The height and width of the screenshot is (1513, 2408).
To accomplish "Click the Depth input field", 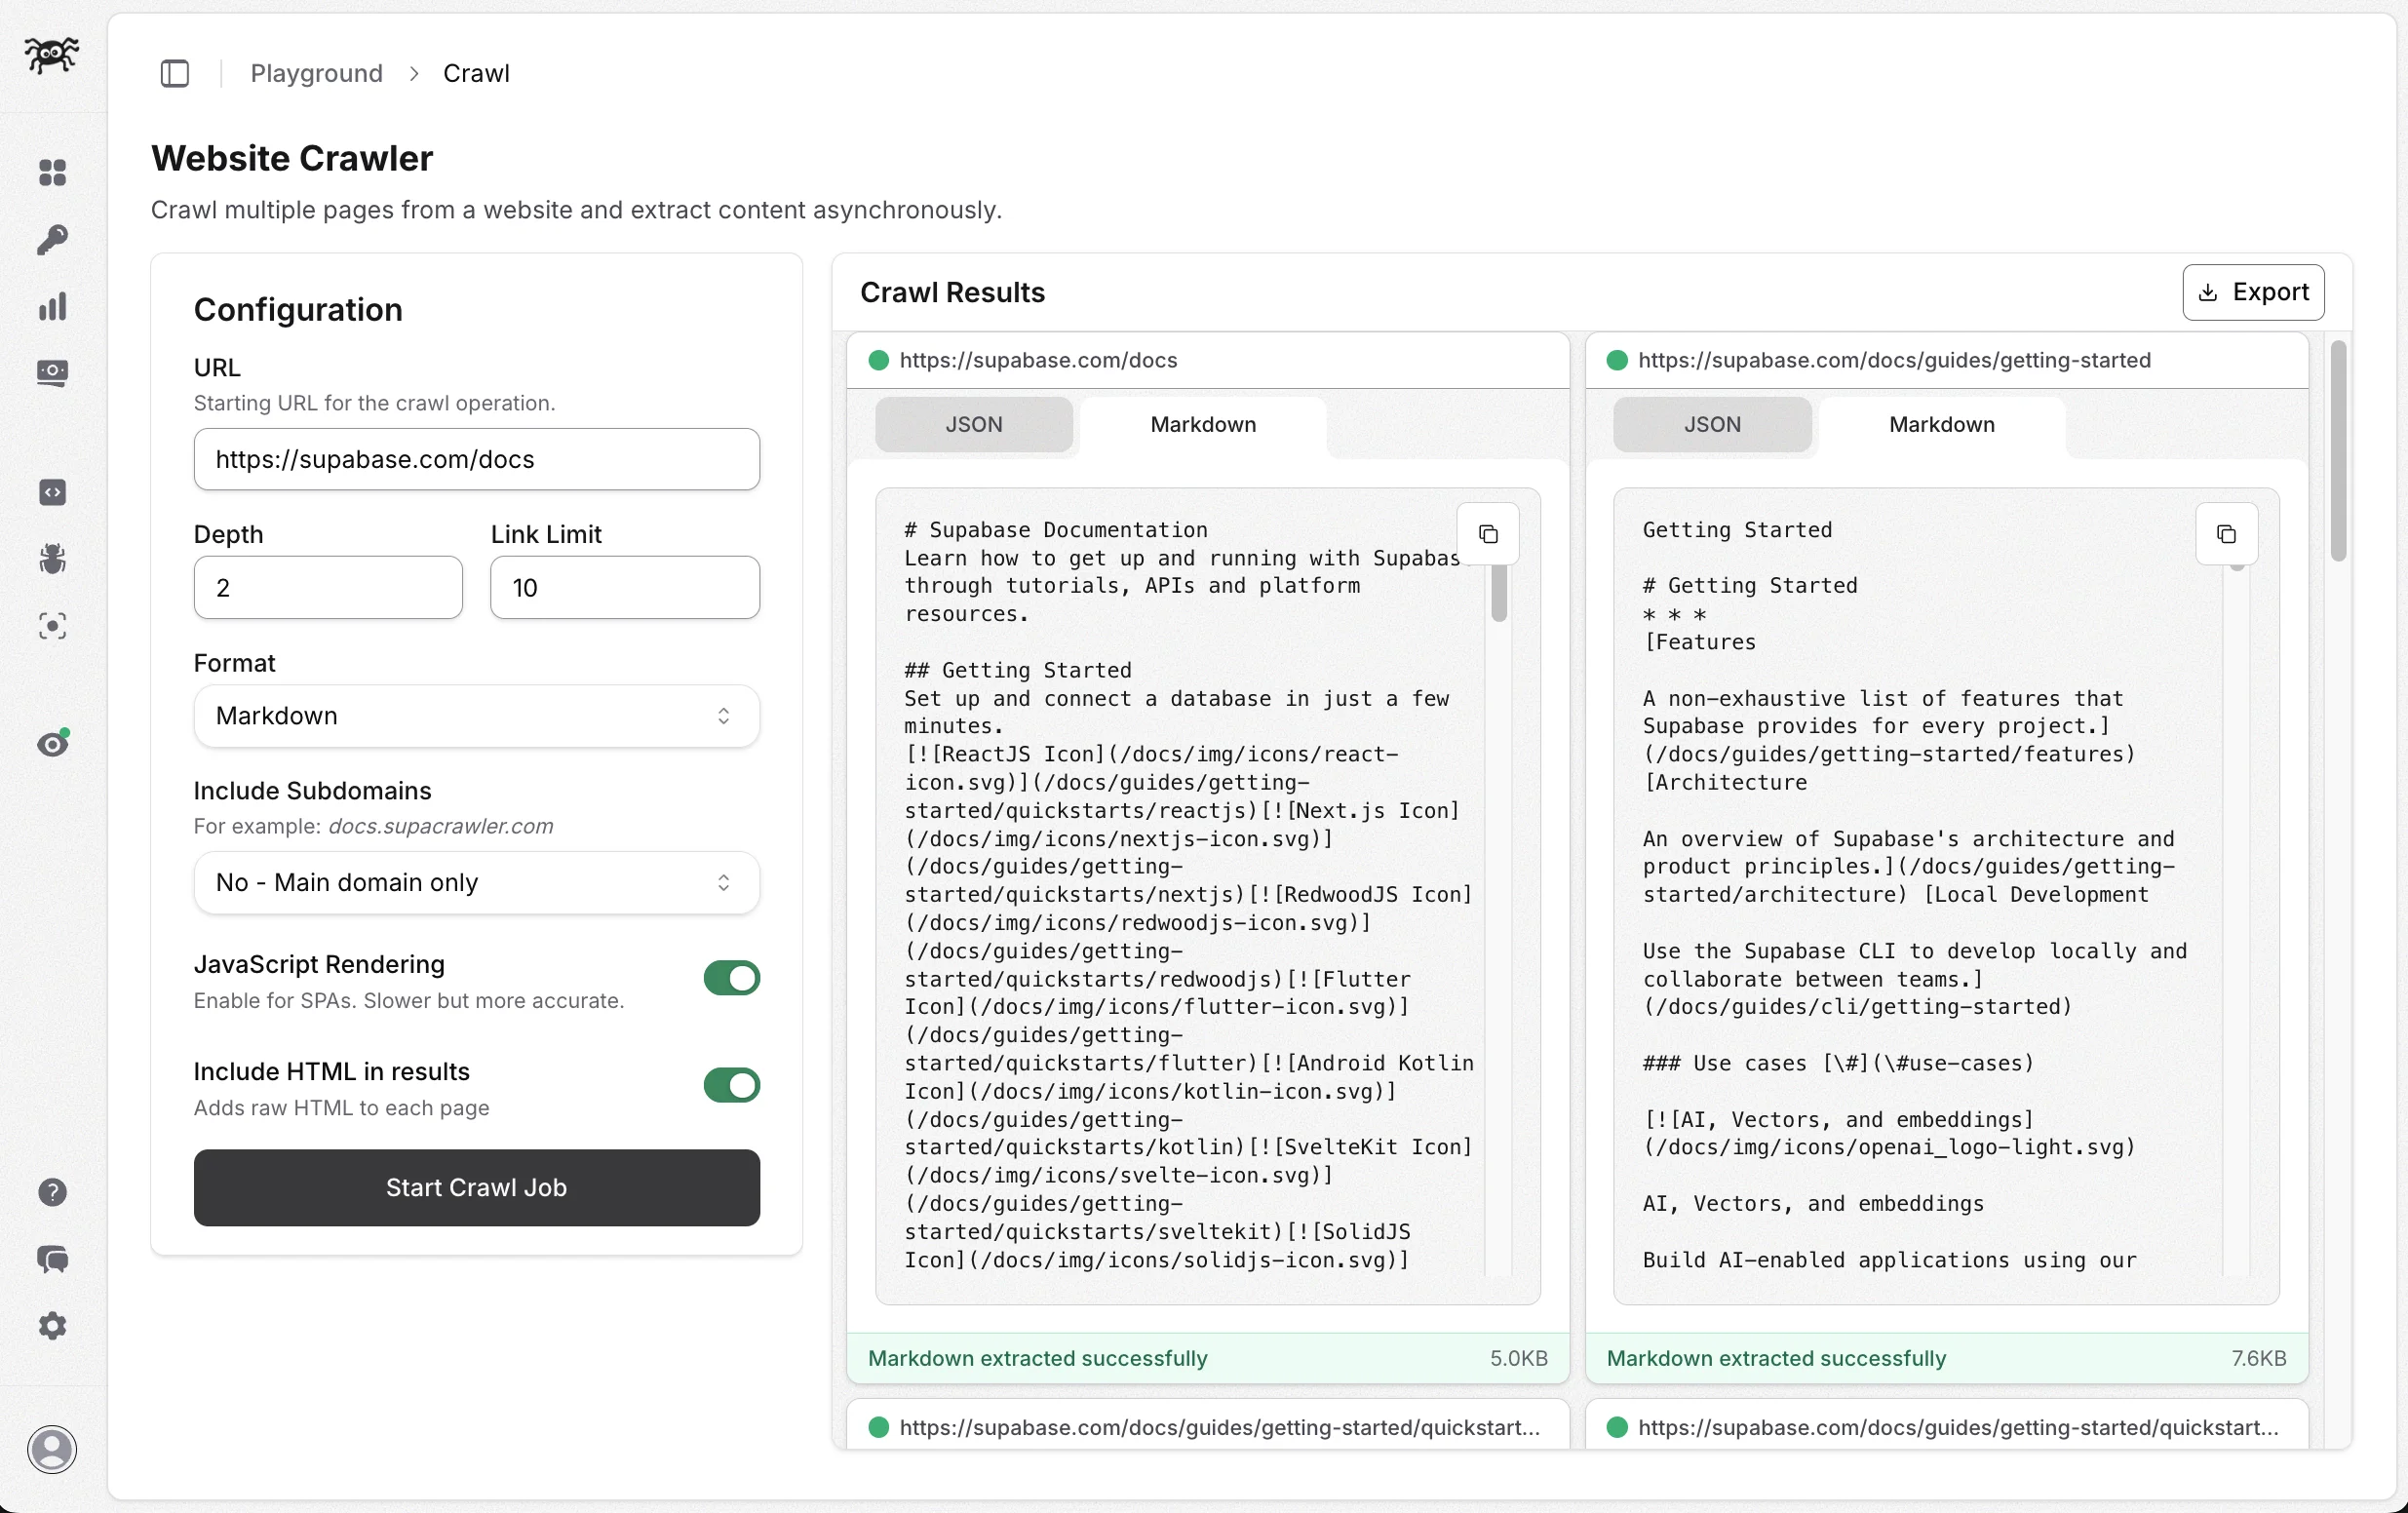I will point(328,588).
